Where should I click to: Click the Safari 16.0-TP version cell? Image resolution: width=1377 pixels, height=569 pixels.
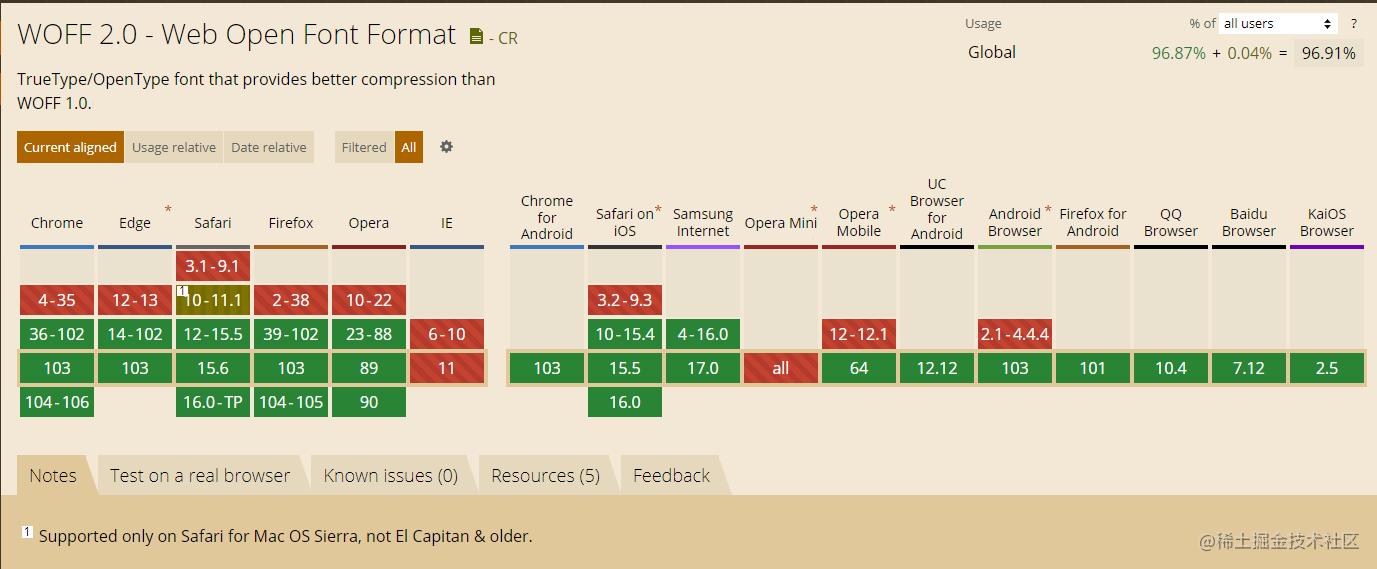[x=213, y=402]
